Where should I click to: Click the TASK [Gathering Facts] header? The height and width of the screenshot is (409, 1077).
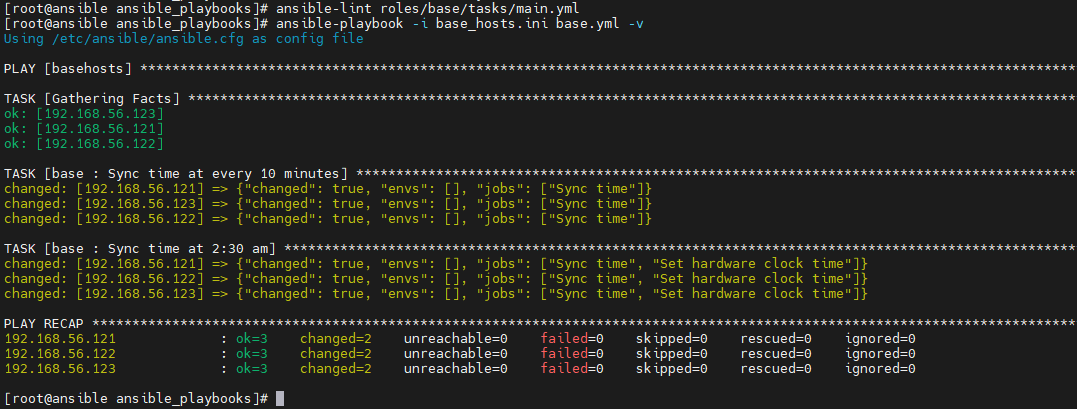(x=540, y=99)
